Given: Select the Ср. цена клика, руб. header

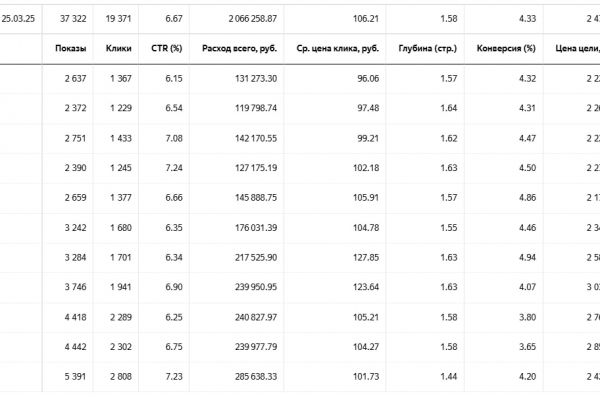Looking at the screenshot, I should (340, 47).
